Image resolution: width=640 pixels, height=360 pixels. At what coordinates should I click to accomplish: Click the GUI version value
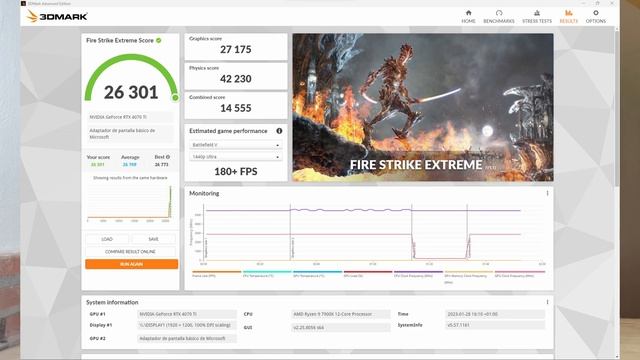(341, 327)
